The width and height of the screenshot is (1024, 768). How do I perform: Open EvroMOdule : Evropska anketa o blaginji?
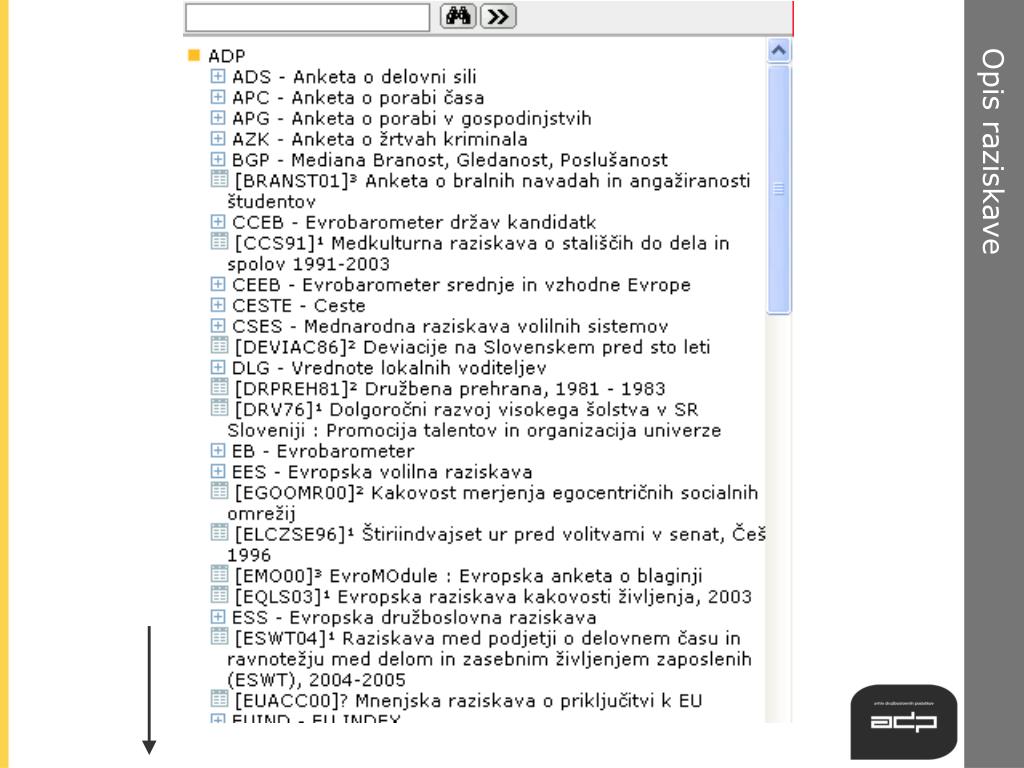(468, 576)
